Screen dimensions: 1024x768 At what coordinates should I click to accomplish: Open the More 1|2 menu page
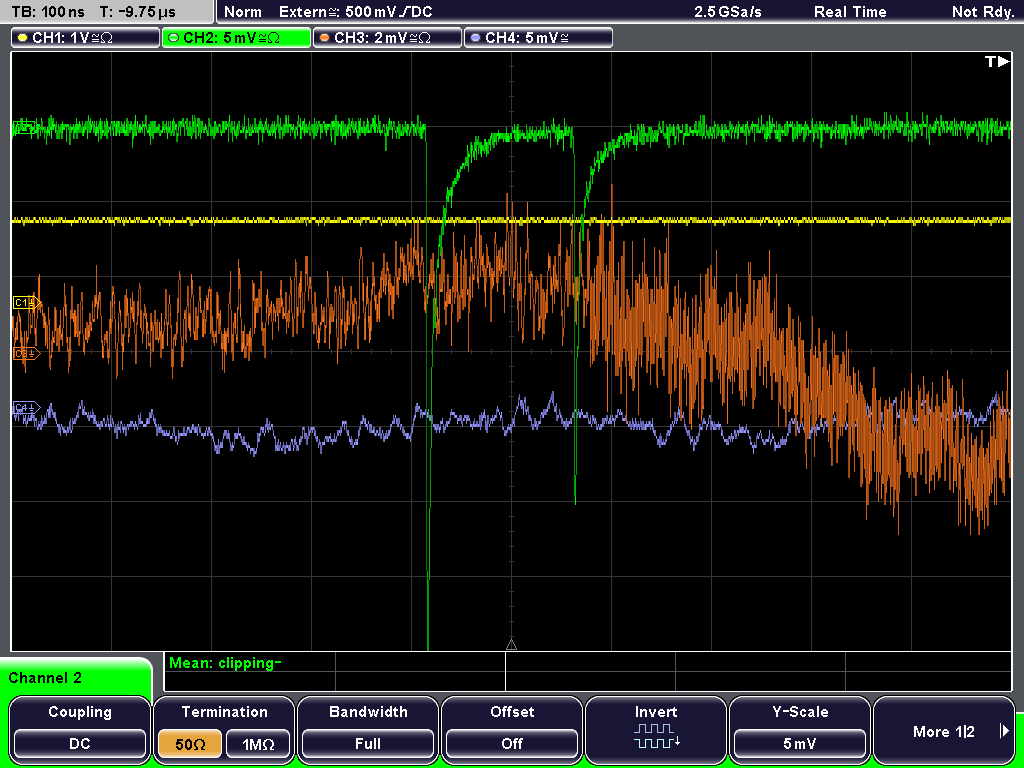pos(944,729)
